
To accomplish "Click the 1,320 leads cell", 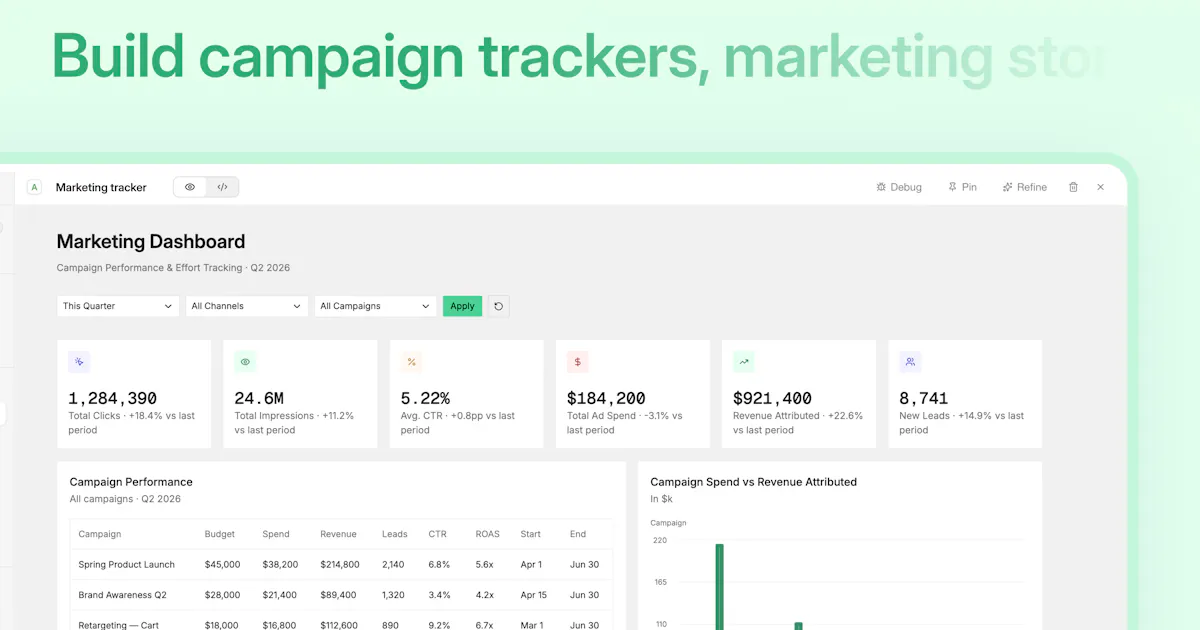I will tap(393, 595).
